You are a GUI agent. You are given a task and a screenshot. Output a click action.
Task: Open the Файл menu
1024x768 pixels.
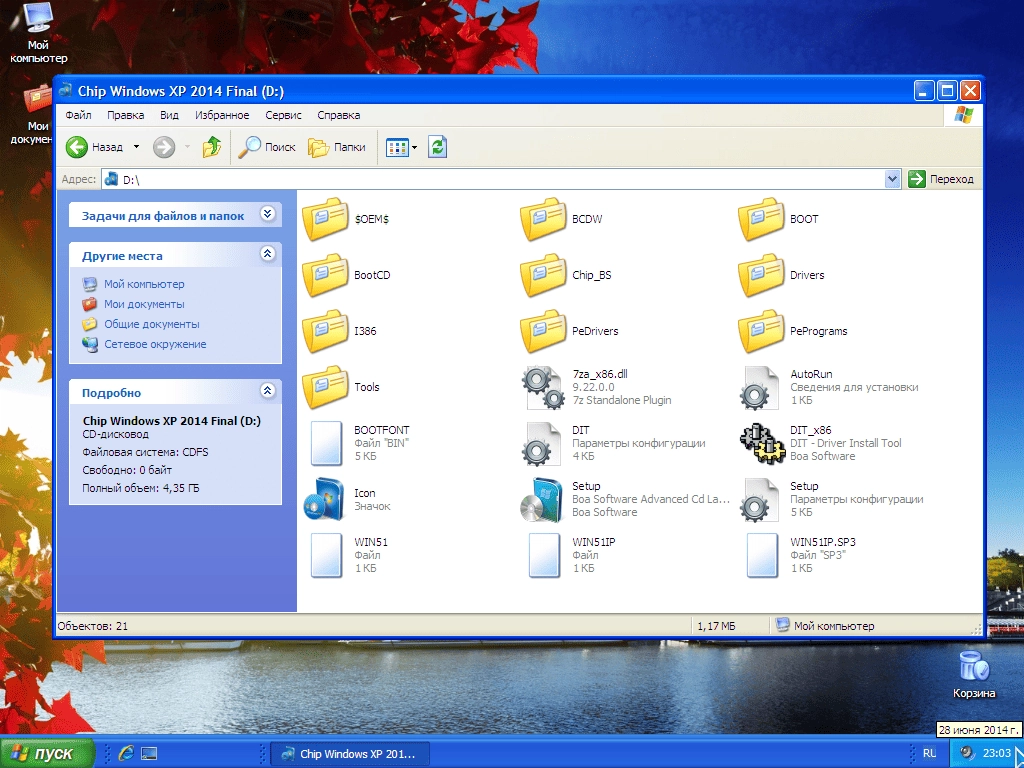coord(78,115)
